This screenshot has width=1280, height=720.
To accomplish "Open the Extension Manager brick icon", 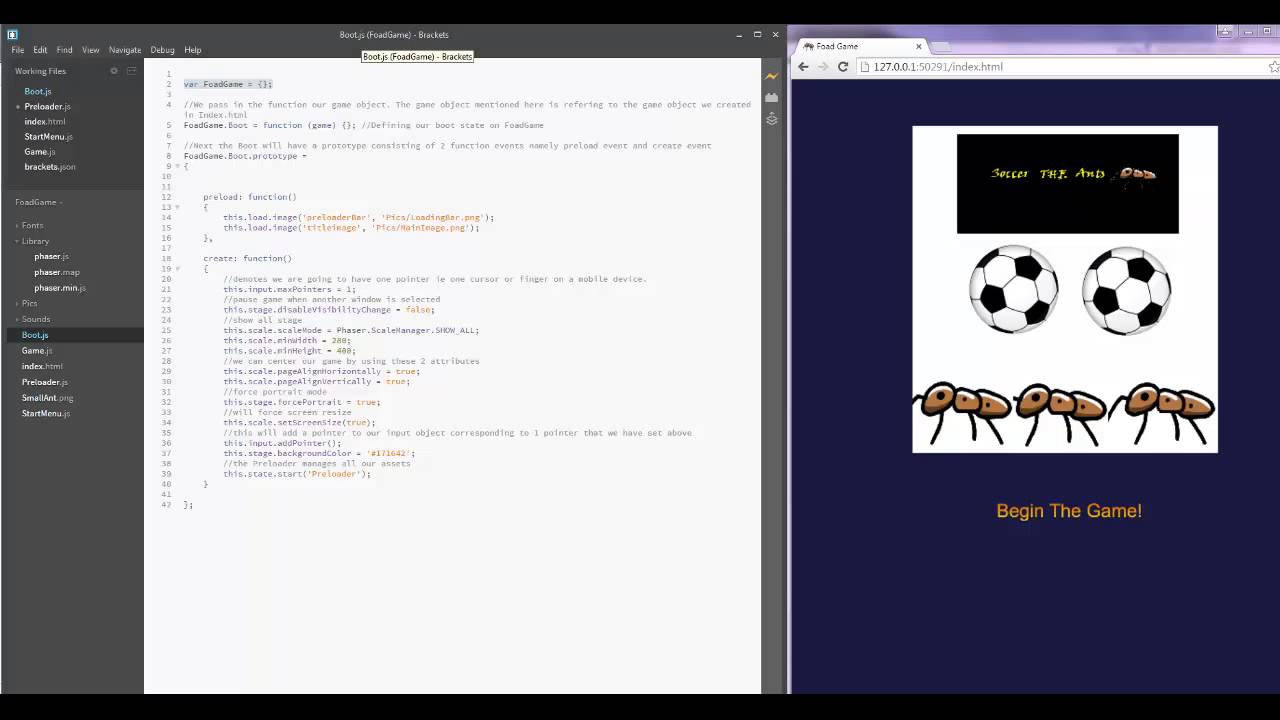I will 771,98.
